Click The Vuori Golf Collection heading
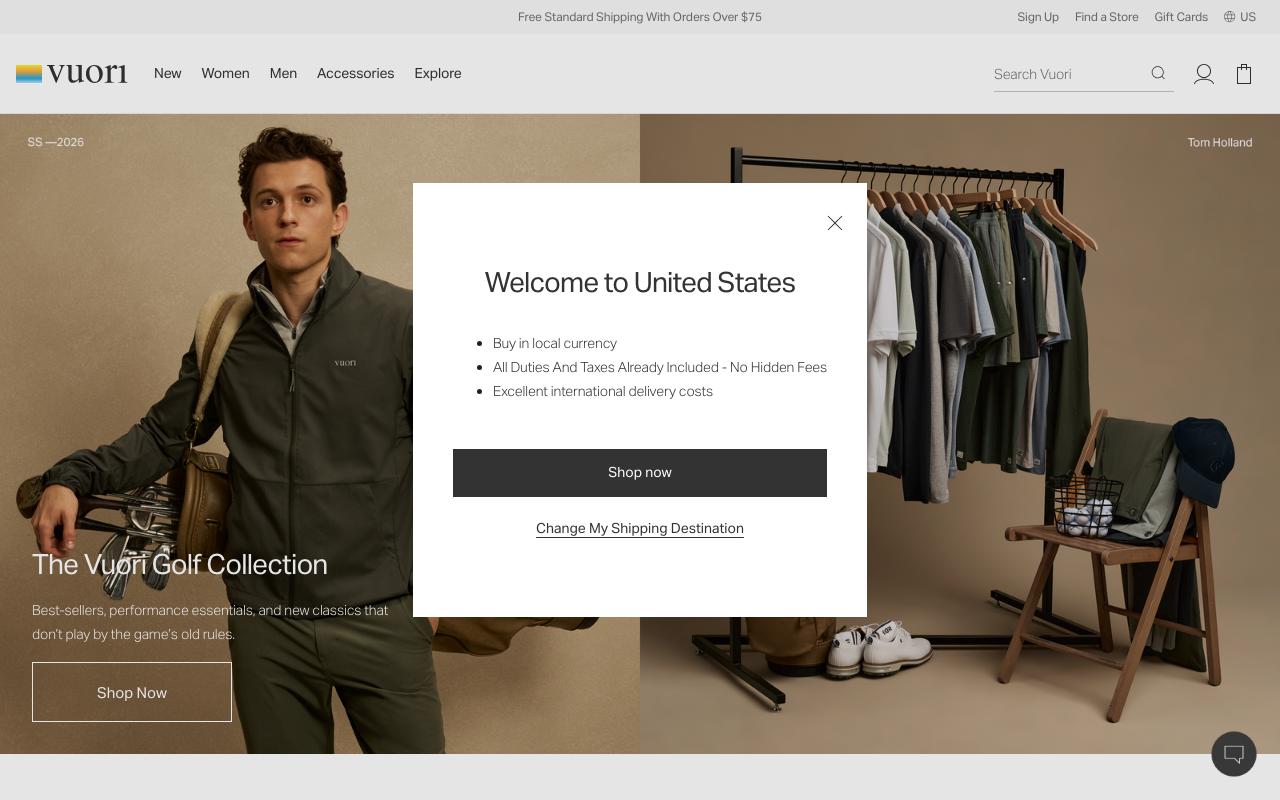Image resolution: width=1280 pixels, height=800 pixels. pos(180,564)
